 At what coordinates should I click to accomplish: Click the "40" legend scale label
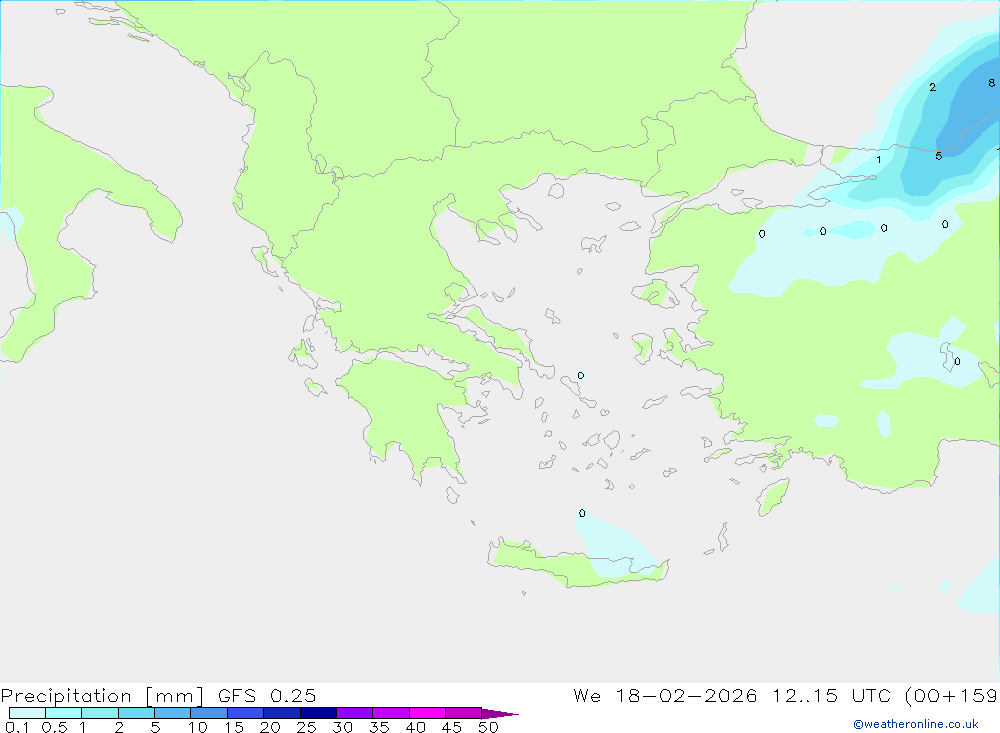pyautogui.click(x=415, y=727)
